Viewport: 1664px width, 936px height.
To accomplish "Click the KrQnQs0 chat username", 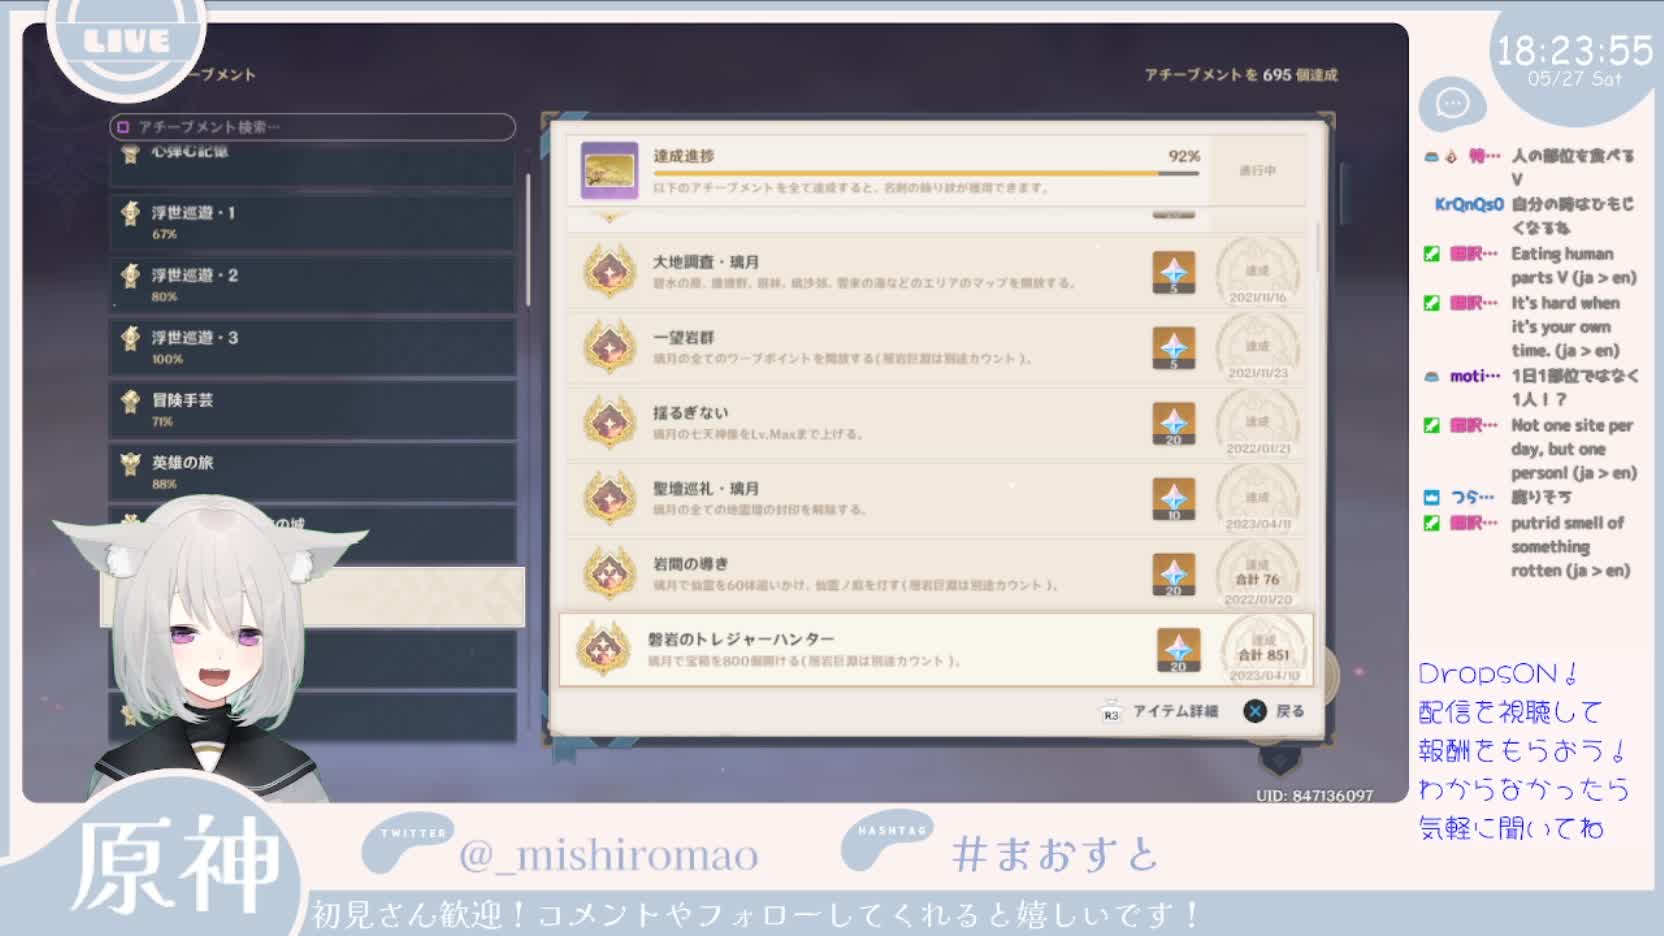I will 1469,204.
